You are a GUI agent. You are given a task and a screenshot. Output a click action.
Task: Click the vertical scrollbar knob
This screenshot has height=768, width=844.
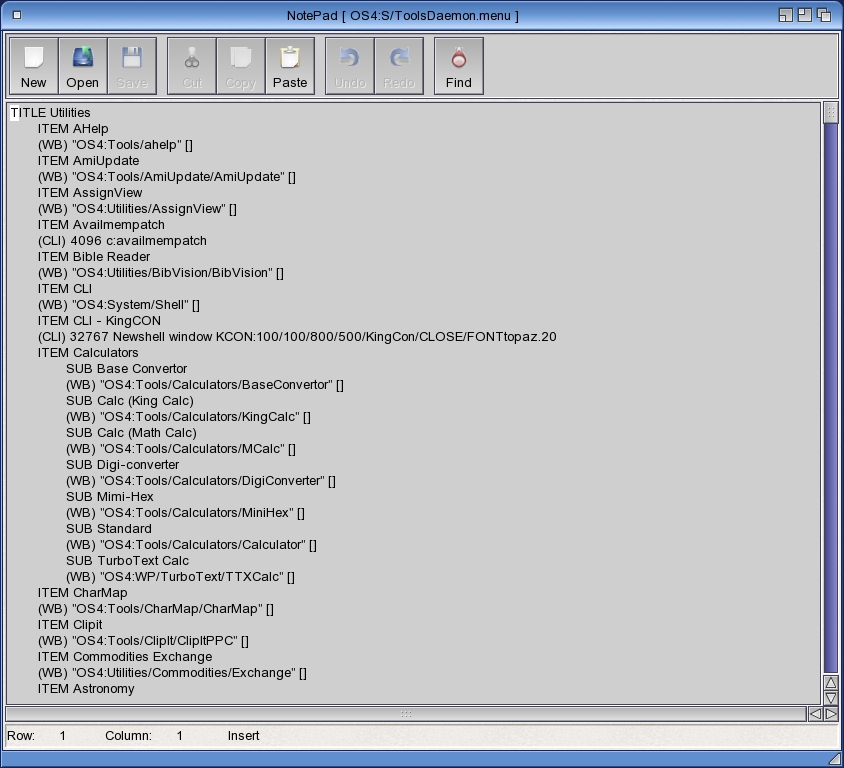click(x=831, y=112)
